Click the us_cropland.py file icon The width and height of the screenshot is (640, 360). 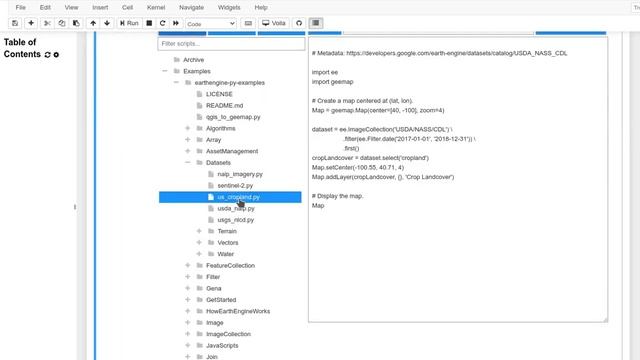click(211, 197)
